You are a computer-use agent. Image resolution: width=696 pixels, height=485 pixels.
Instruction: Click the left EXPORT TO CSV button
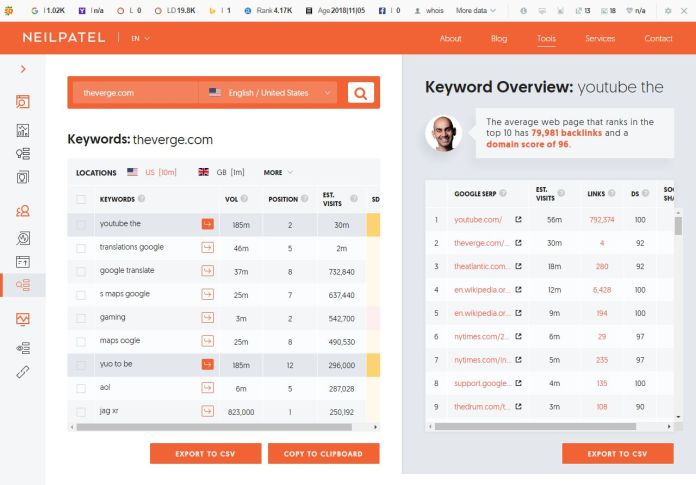point(205,453)
